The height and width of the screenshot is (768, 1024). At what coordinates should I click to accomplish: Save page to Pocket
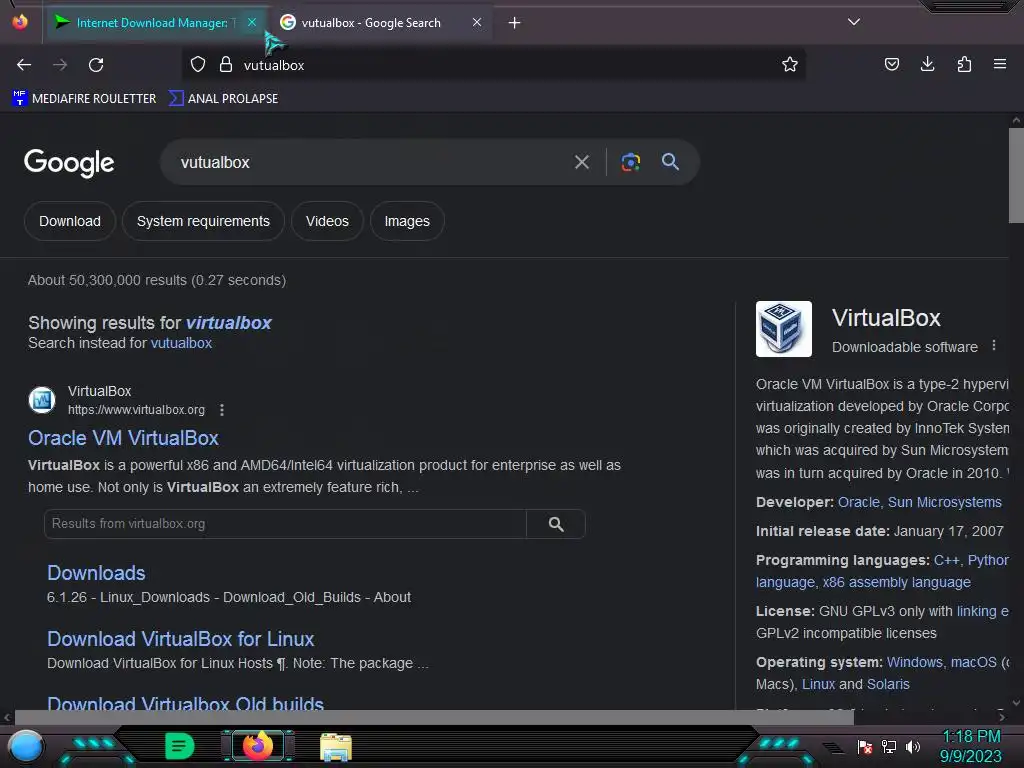click(x=891, y=65)
